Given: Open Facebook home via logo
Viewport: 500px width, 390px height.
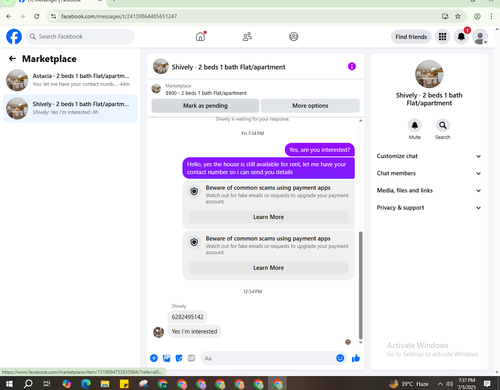Looking at the screenshot, I should (x=14, y=37).
